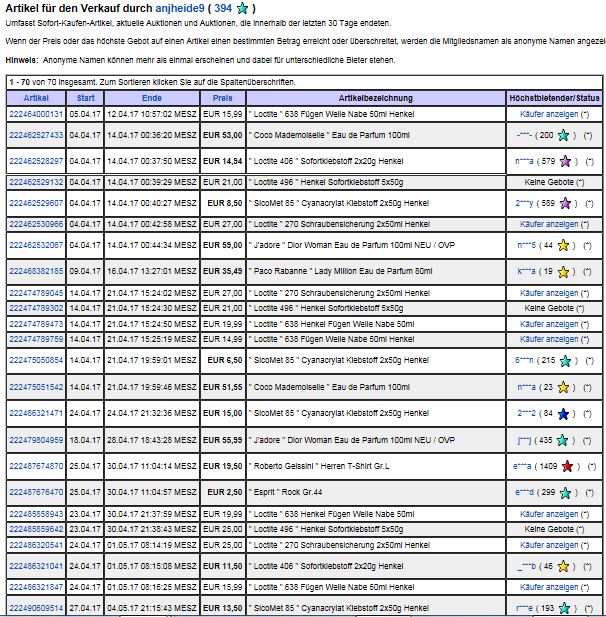The image size is (606, 617).
Task: Open item 222487674870
Action: point(36,466)
